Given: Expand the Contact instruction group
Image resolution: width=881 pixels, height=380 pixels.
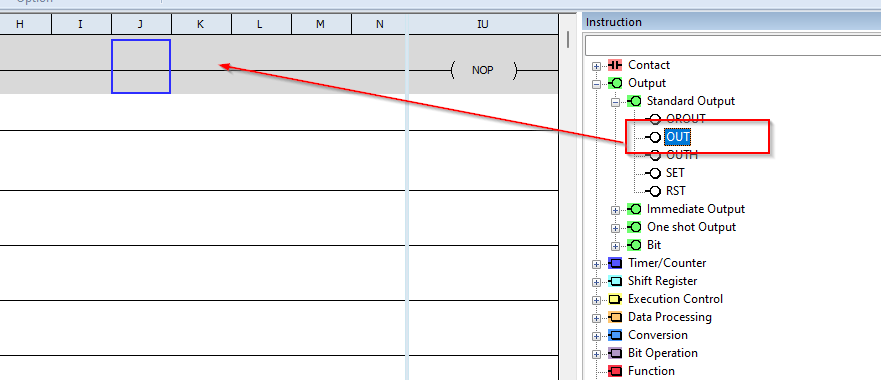Looking at the screenshot, I should pos(596,66).
